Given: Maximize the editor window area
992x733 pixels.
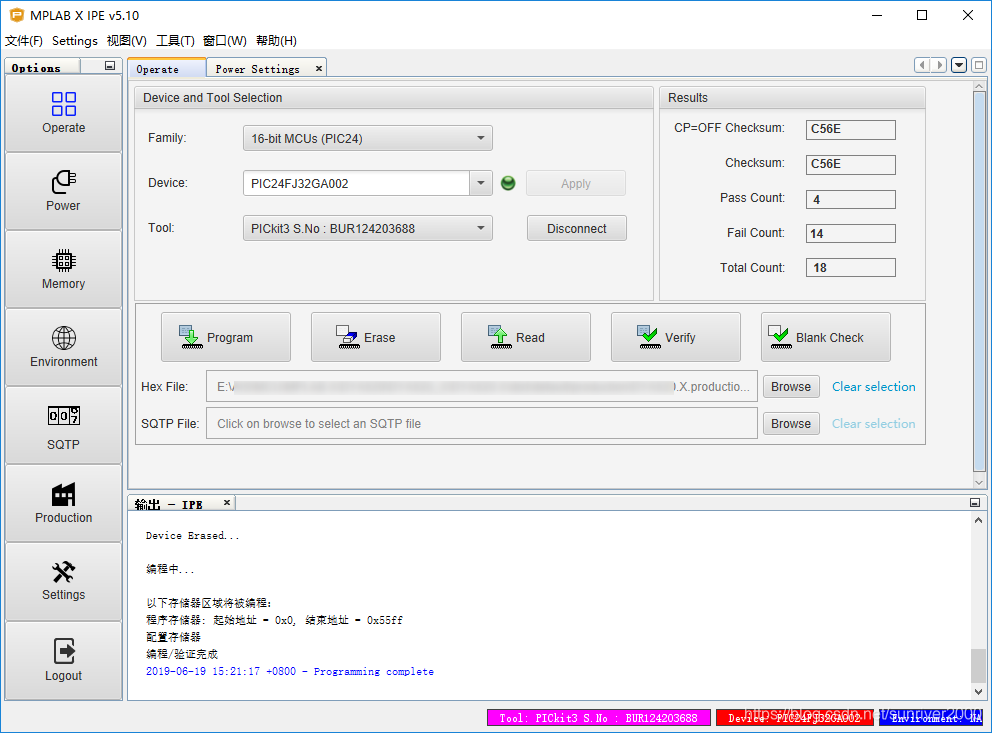Looking at the screenshot, I should point(979,65).
